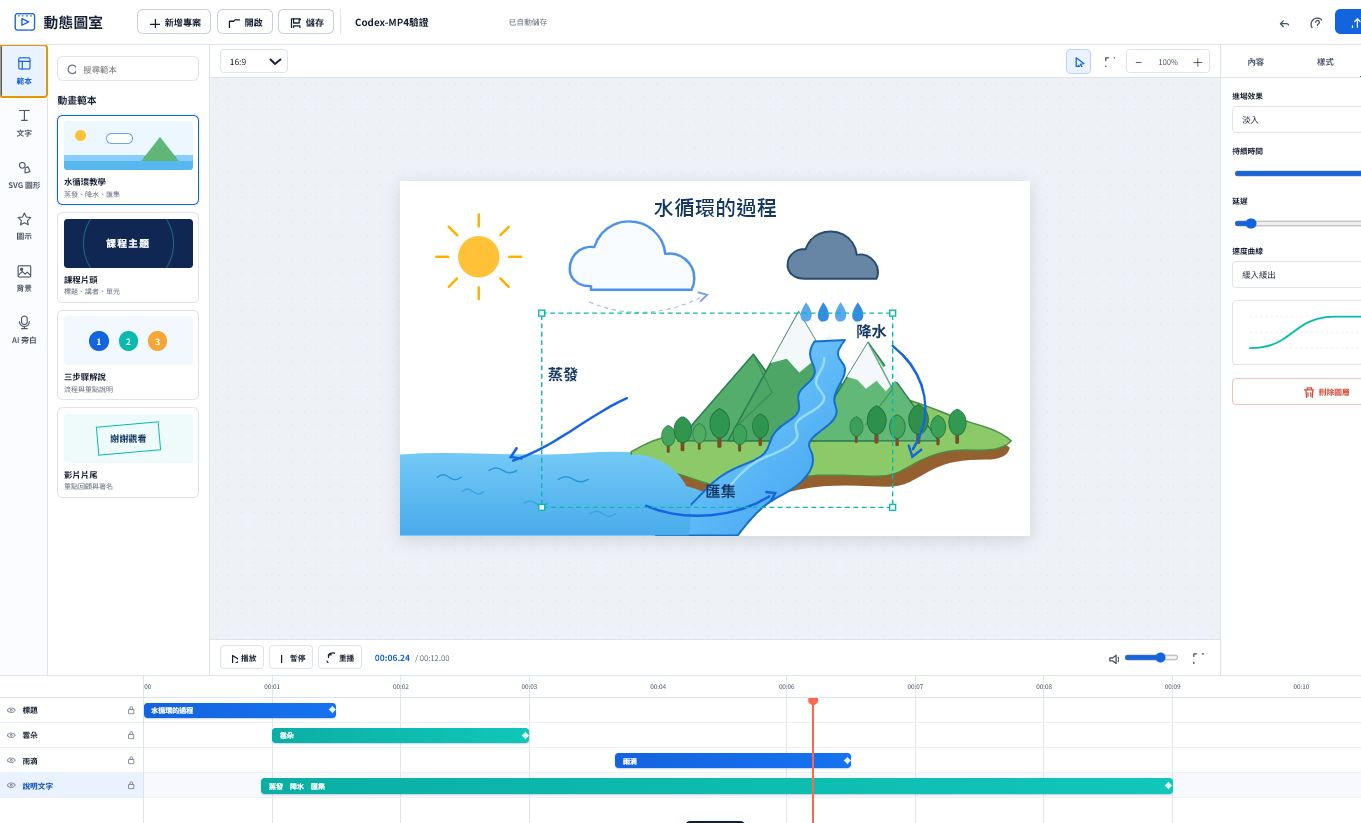Click the 儲存 save button

(x=306, y=22)
